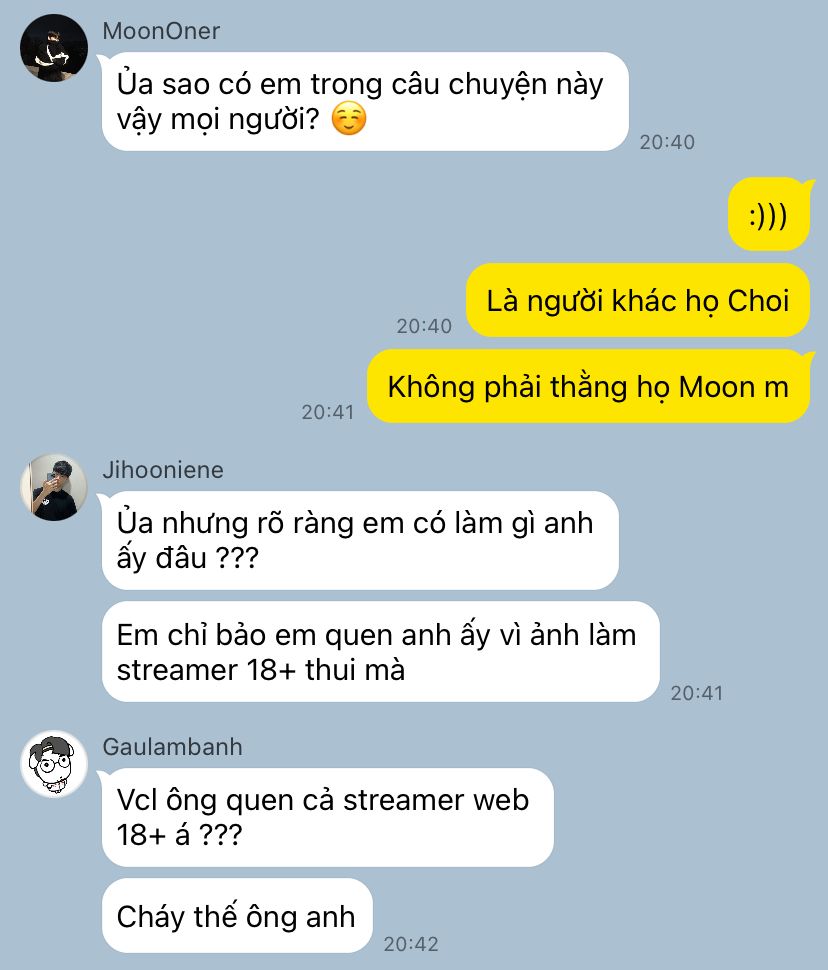Tap the "Là người khác họ Choi" bubble
828x970 pixels.
point(637,301)
